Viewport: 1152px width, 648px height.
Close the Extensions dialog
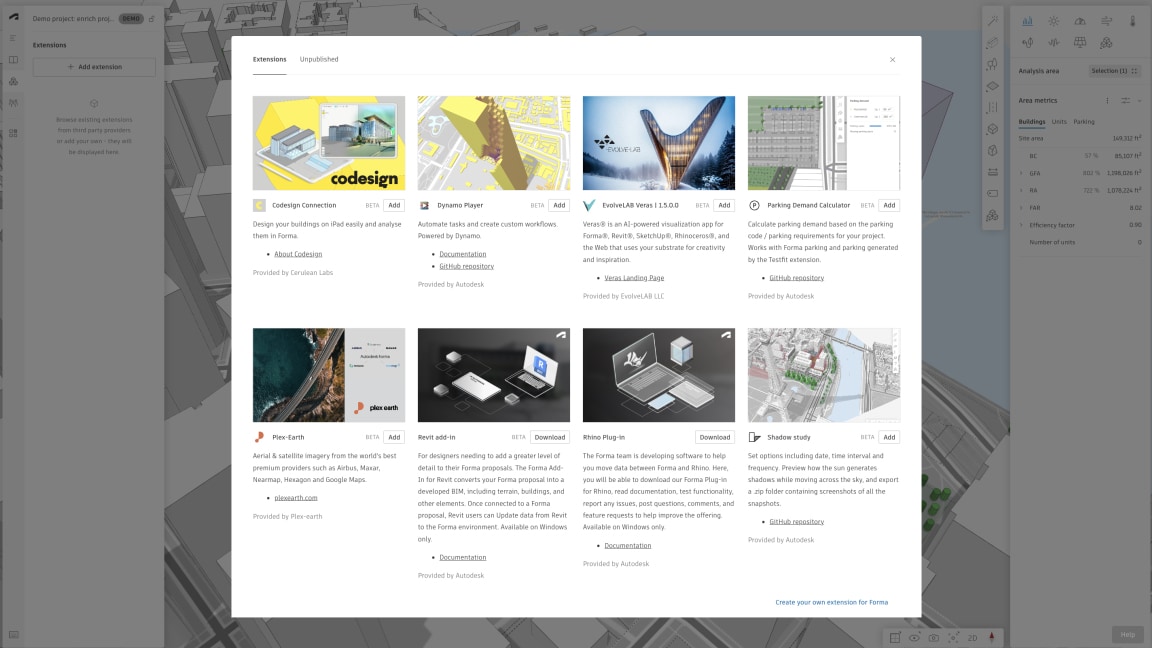892,60
